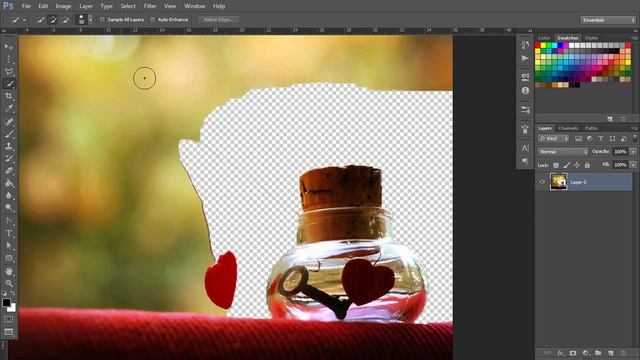This screenshot has height=360, width=640.
Task: Switch to the Styles tab
Action: (x=591, y=38)
